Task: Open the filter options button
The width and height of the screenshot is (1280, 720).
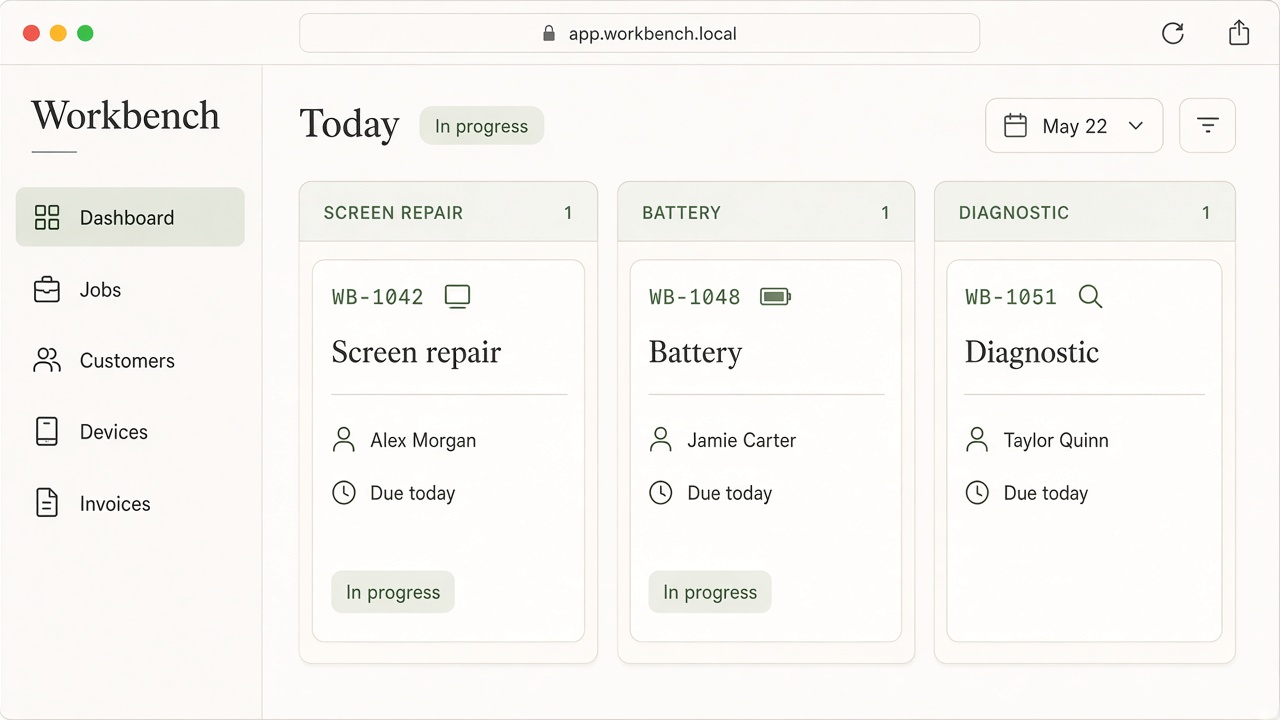Action: click(1208, 126)
